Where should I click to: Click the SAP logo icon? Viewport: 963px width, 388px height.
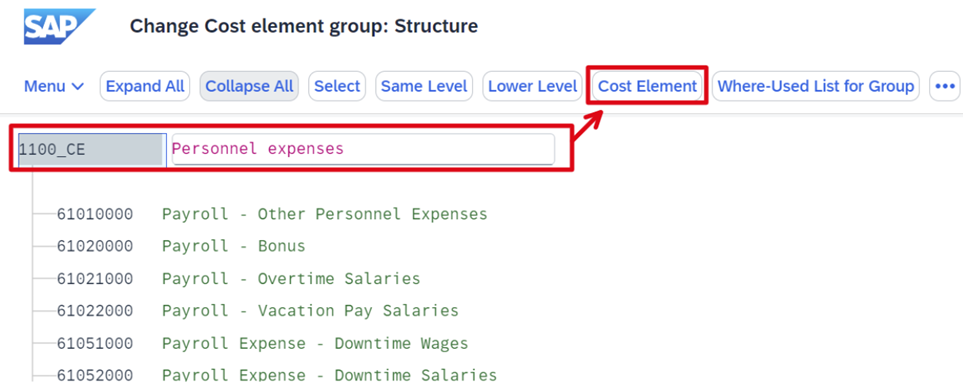(60, 26)
